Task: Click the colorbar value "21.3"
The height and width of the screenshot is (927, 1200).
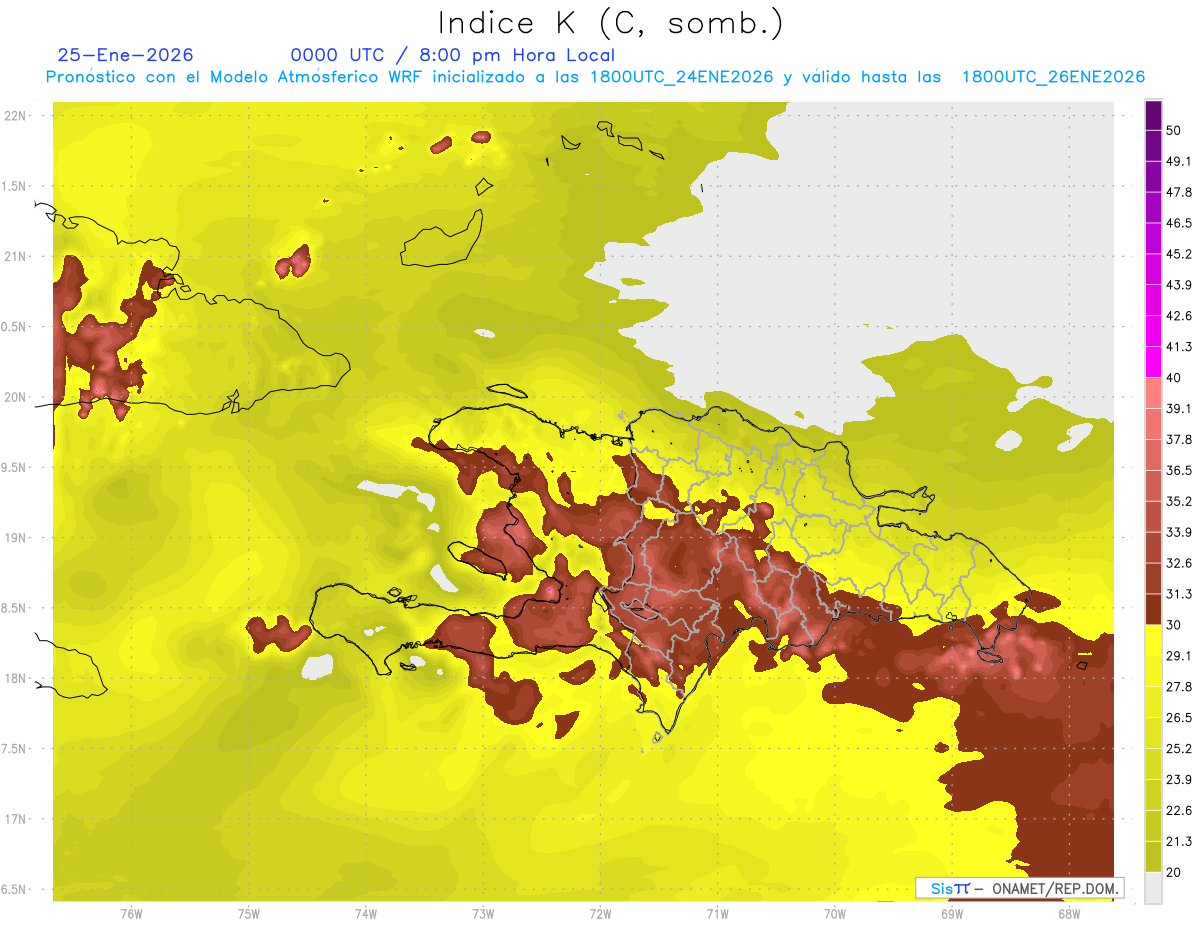Action: click(x=1179, y=842)
